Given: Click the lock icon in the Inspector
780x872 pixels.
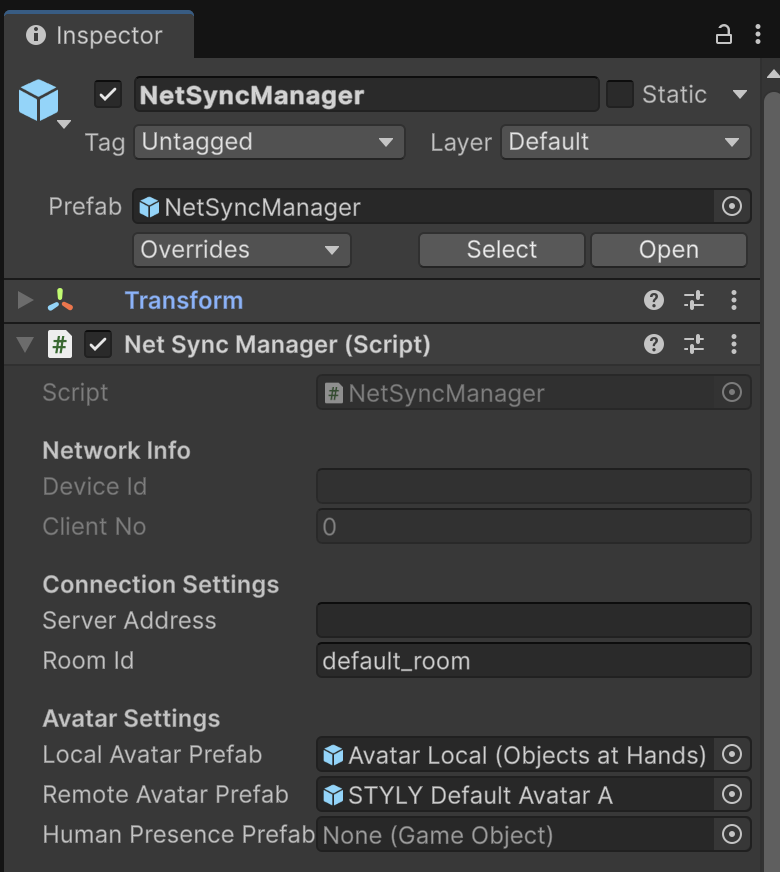Looking at the screenshot, I should tap(723, 34).
